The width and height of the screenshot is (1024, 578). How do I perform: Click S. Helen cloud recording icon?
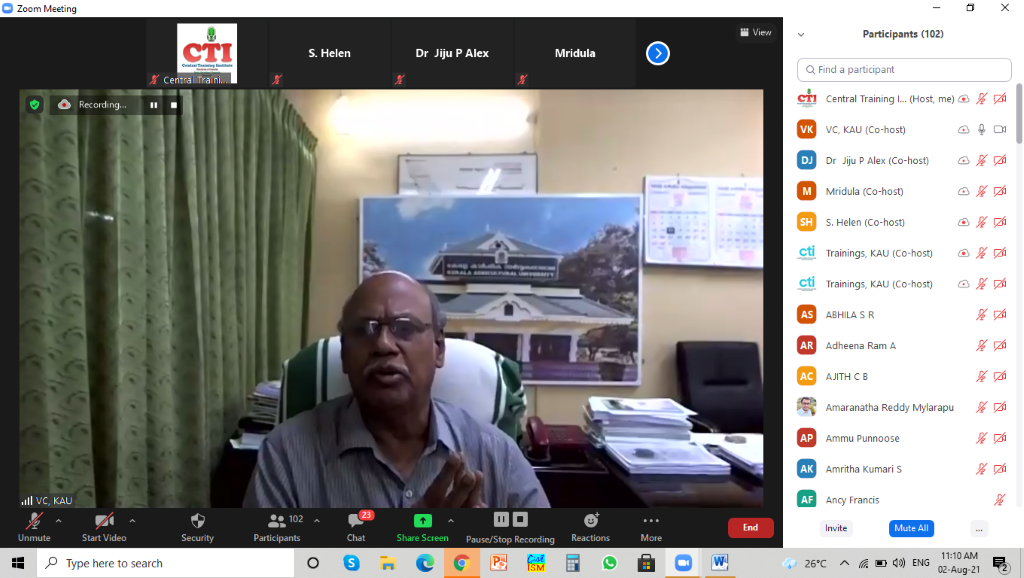pyautogui.click(x=963, y=222)
